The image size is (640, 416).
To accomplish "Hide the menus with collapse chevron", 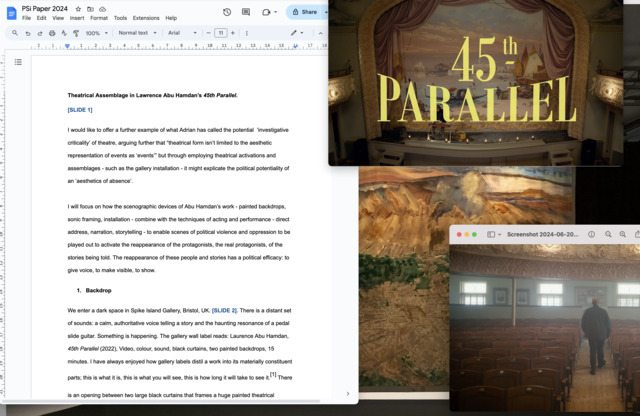I will pos(320,33).
